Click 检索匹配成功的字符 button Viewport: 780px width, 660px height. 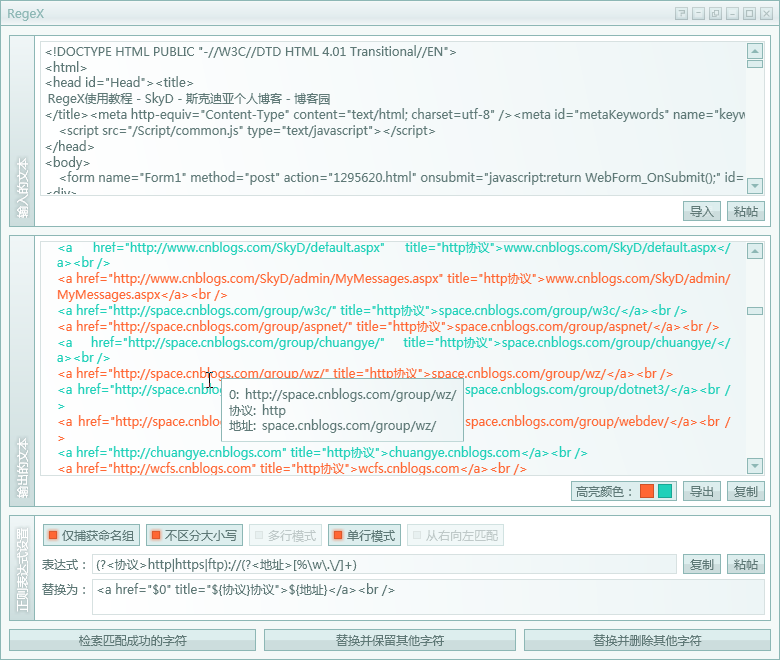(132, 640)
